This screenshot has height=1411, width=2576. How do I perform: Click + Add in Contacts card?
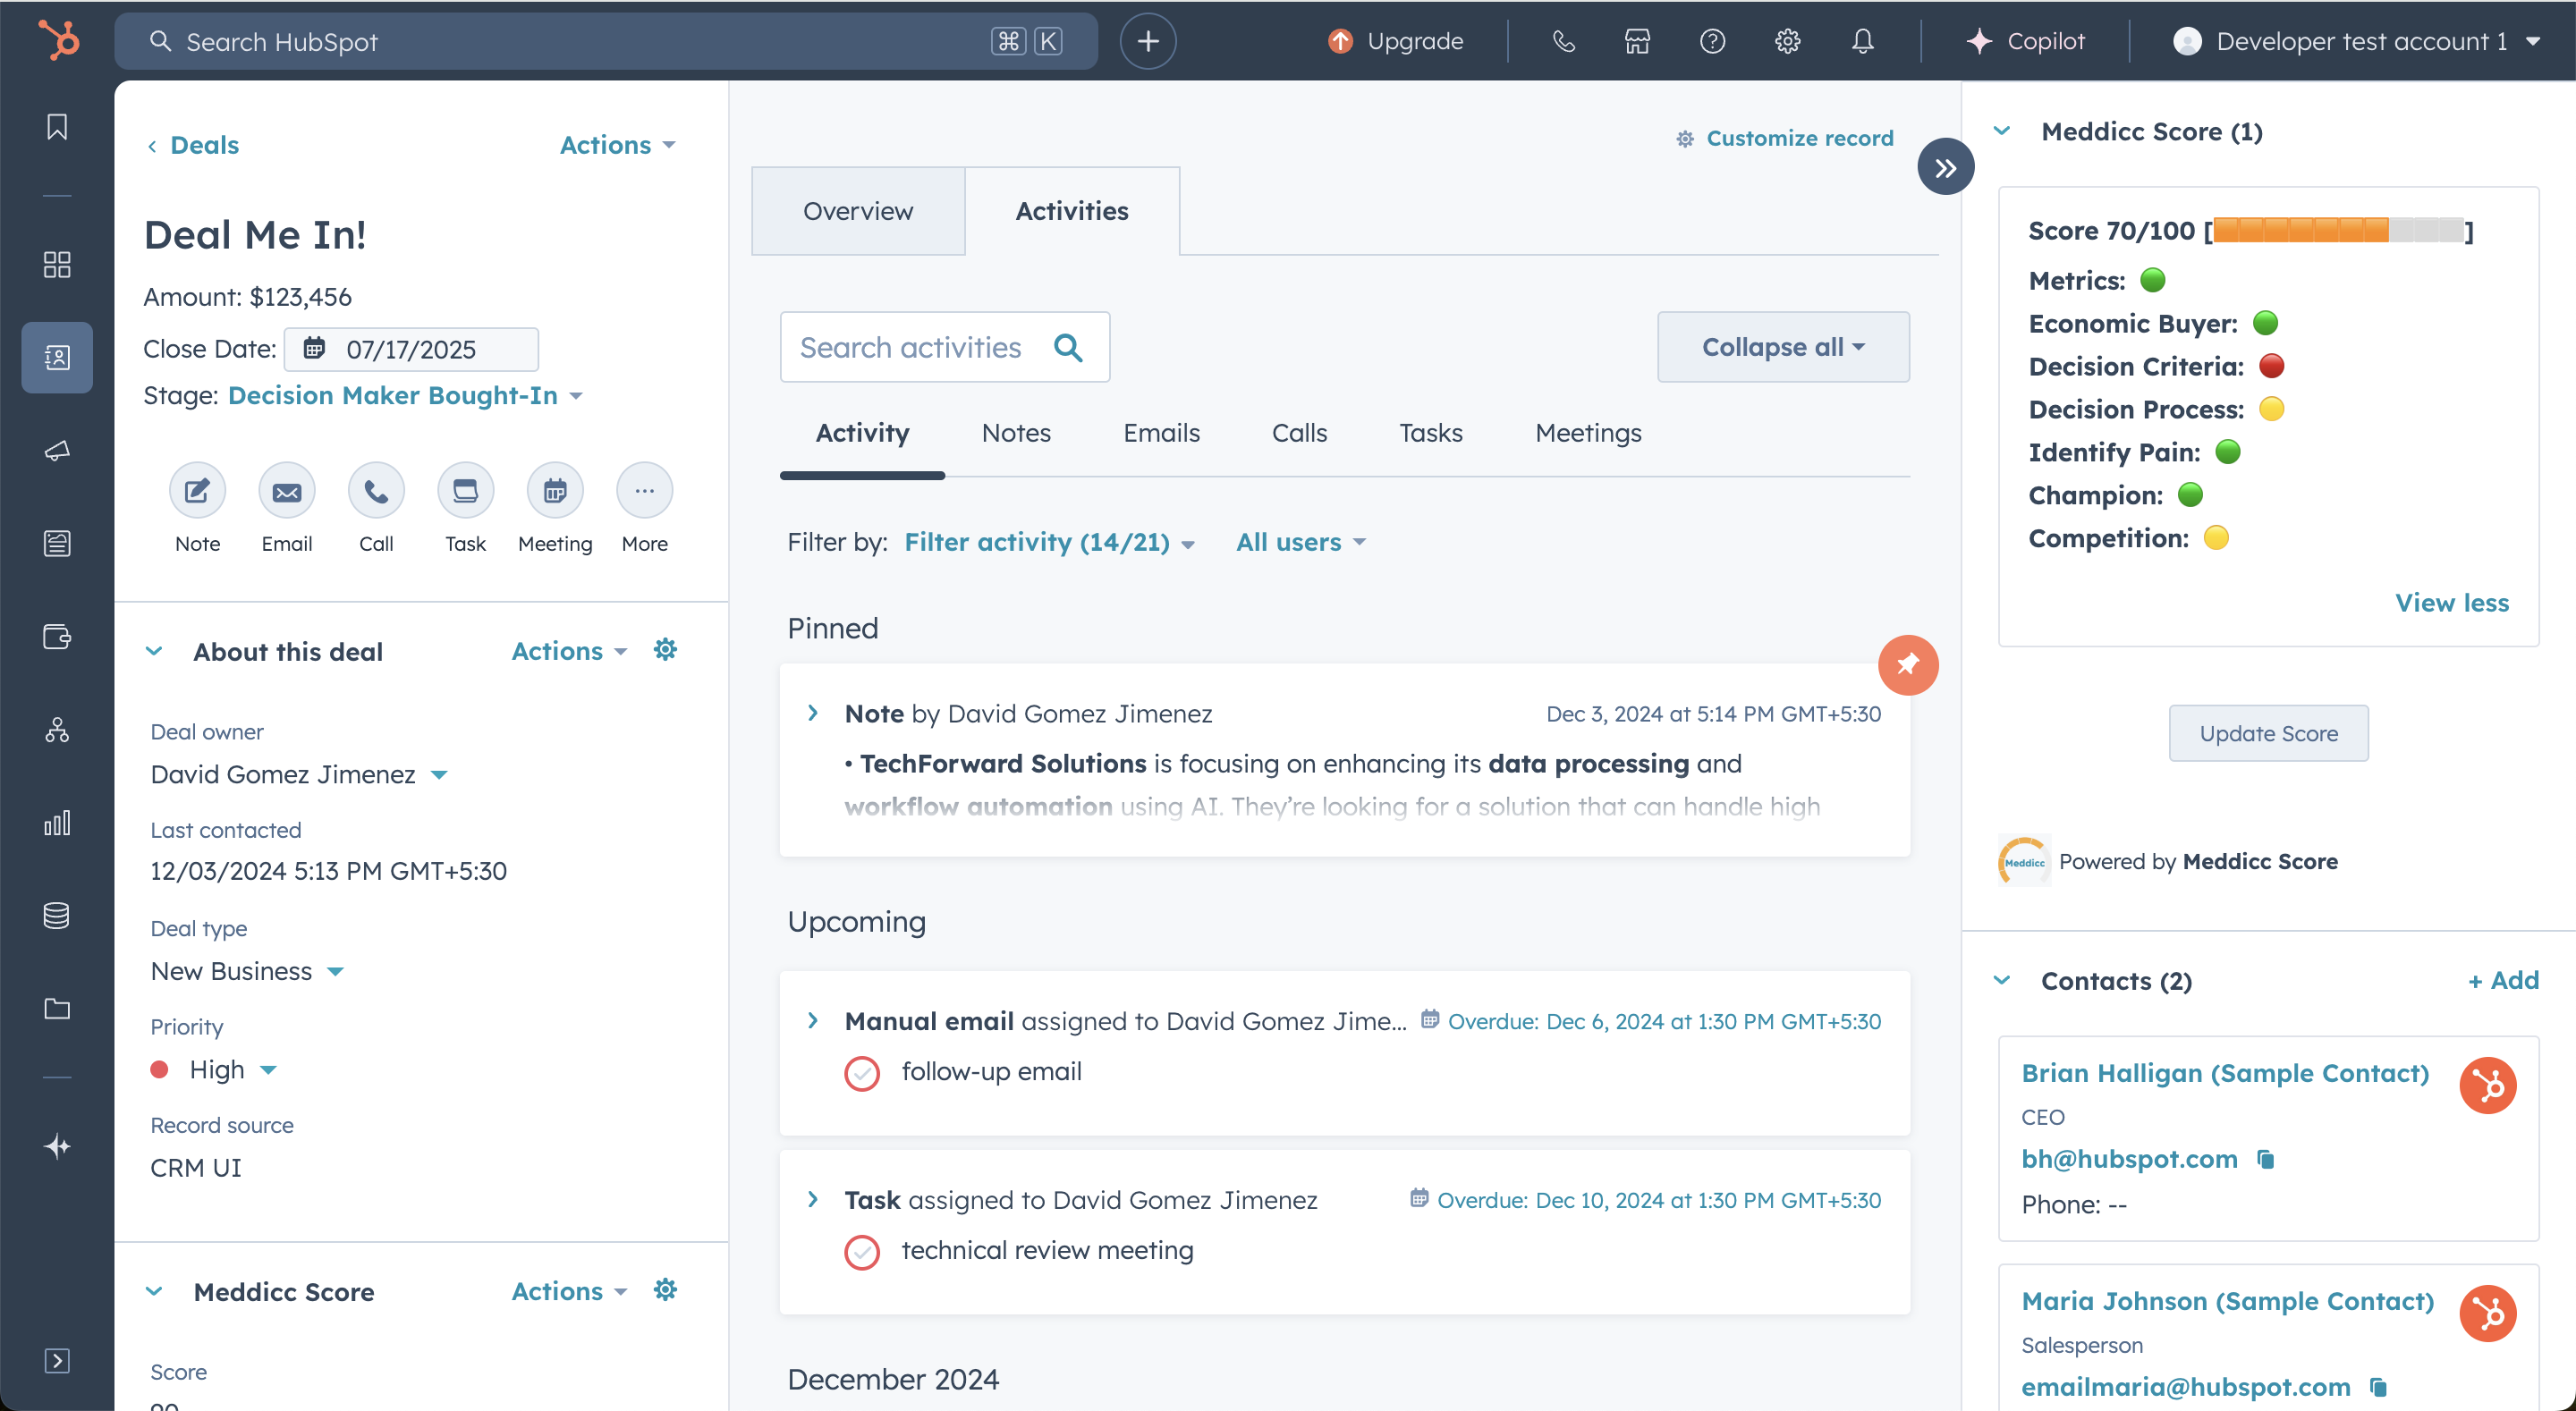2503,980
